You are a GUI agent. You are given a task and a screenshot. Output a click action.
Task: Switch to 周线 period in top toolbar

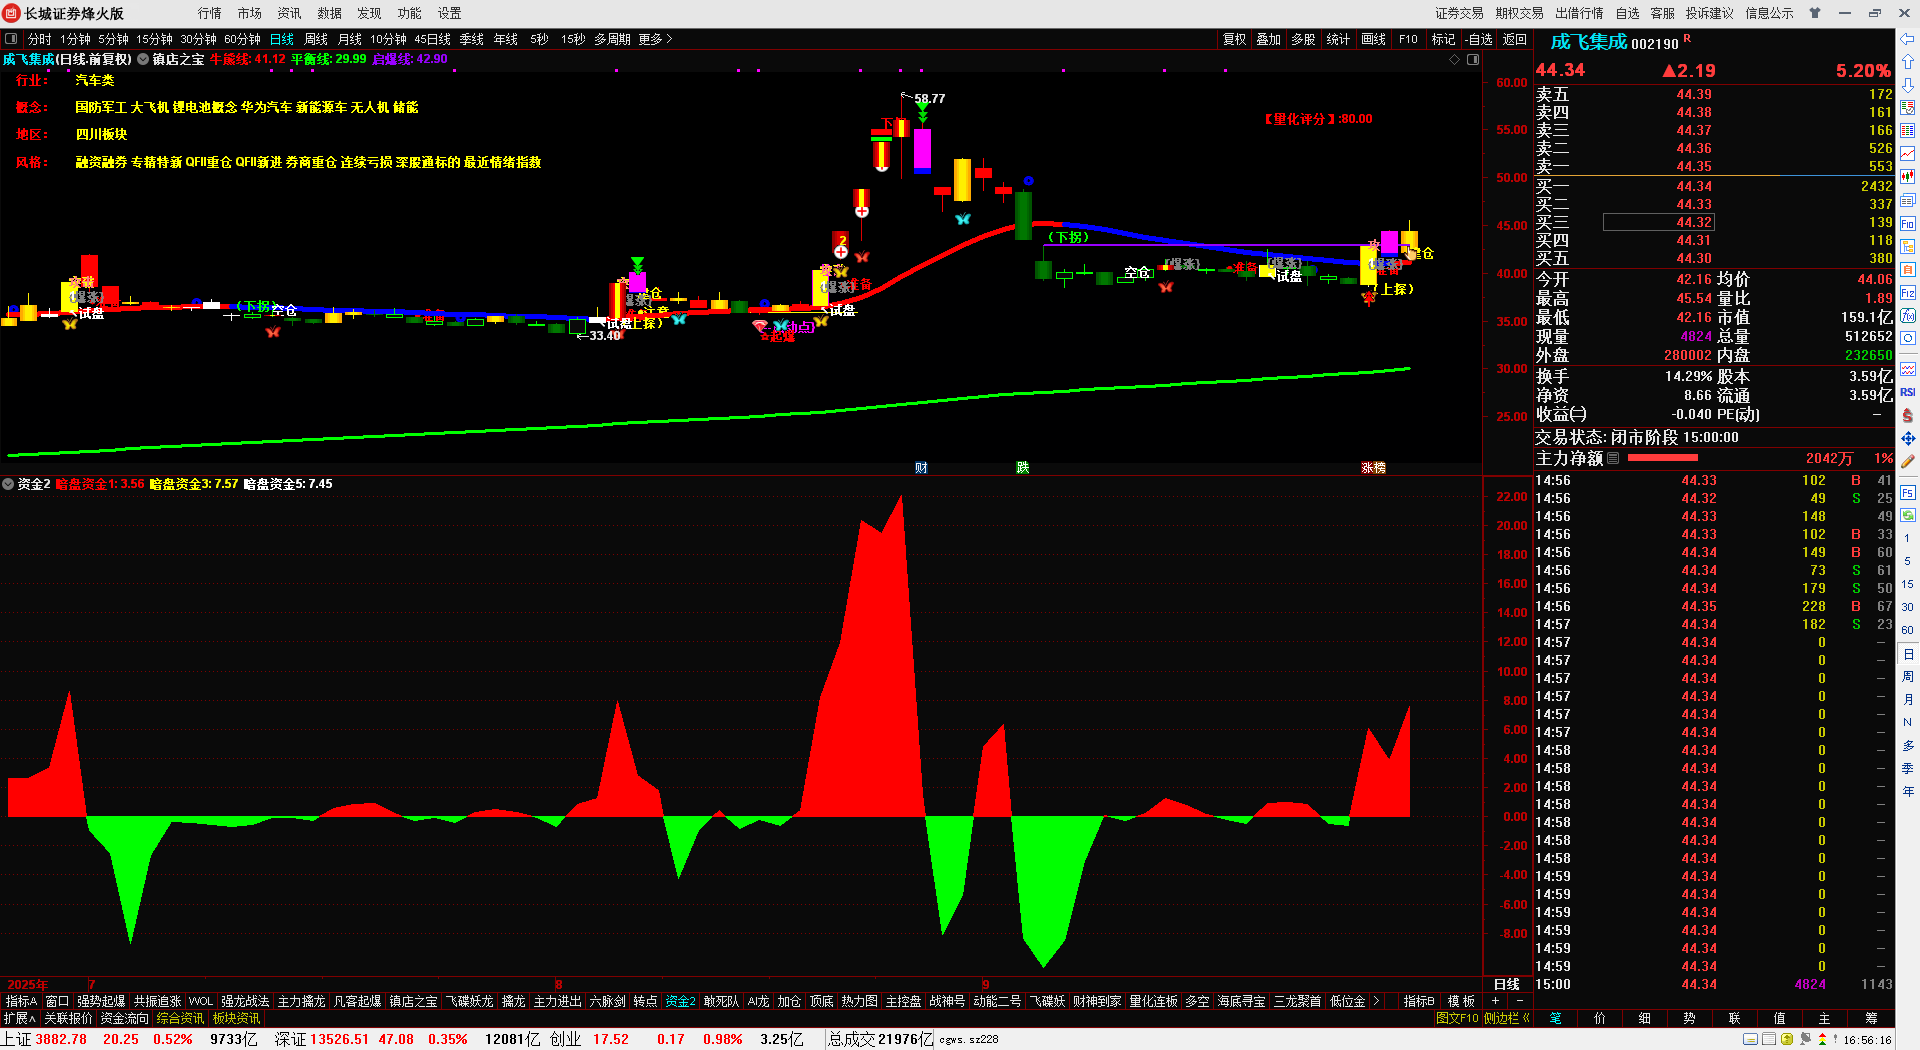coord(316,39)
